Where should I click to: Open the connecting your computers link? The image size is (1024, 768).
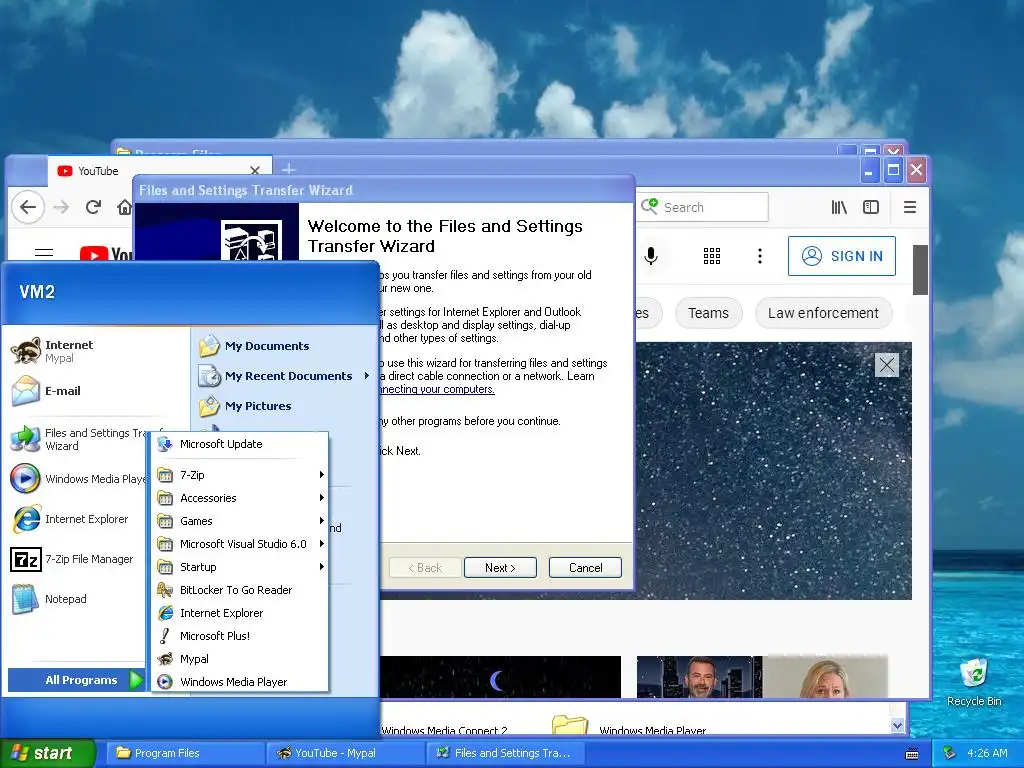(436, 389)
